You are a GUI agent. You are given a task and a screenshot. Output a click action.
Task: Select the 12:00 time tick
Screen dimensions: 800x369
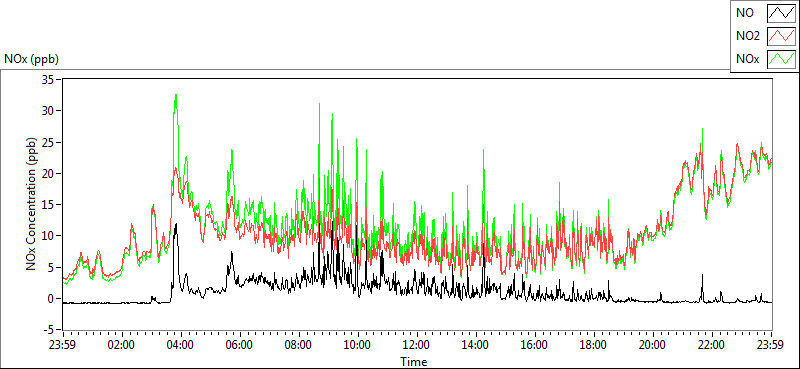[x=417, y=345]
